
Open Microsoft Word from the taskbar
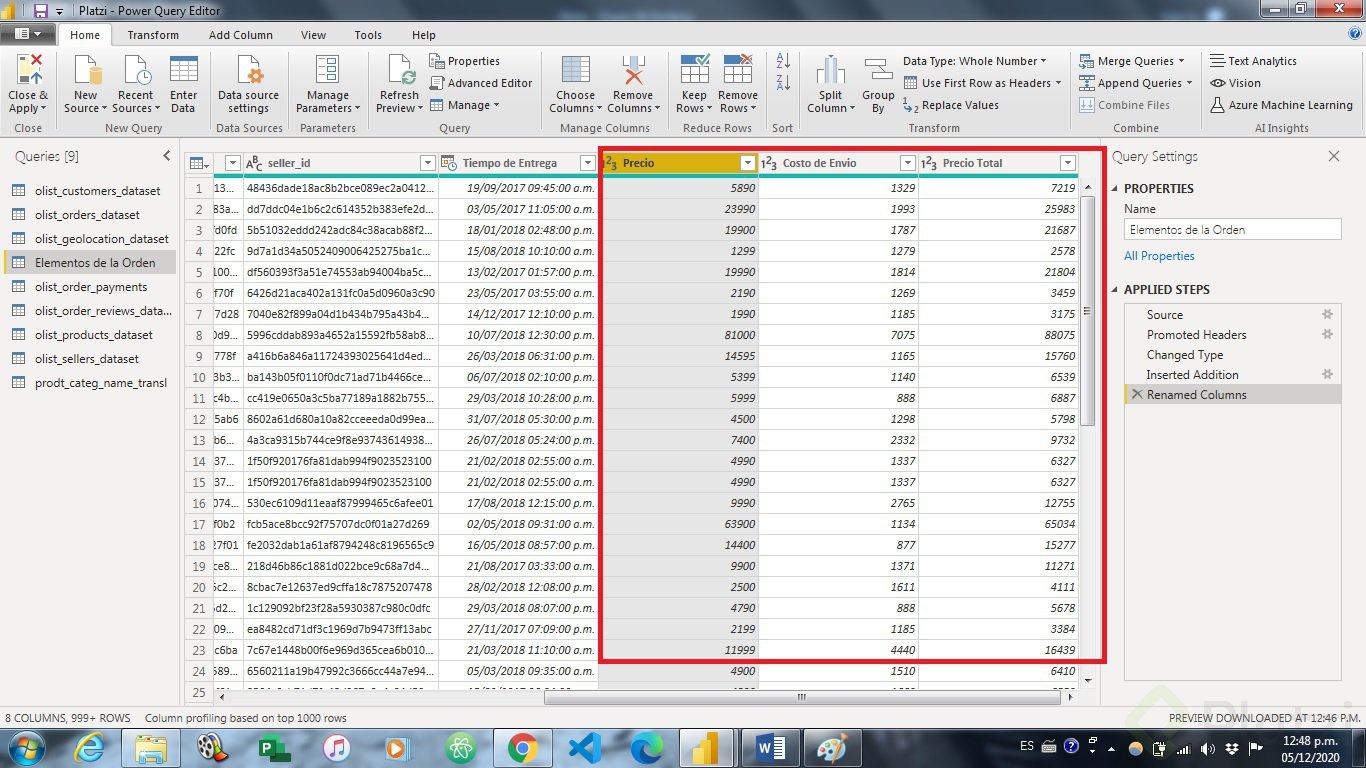pos(771,748)
